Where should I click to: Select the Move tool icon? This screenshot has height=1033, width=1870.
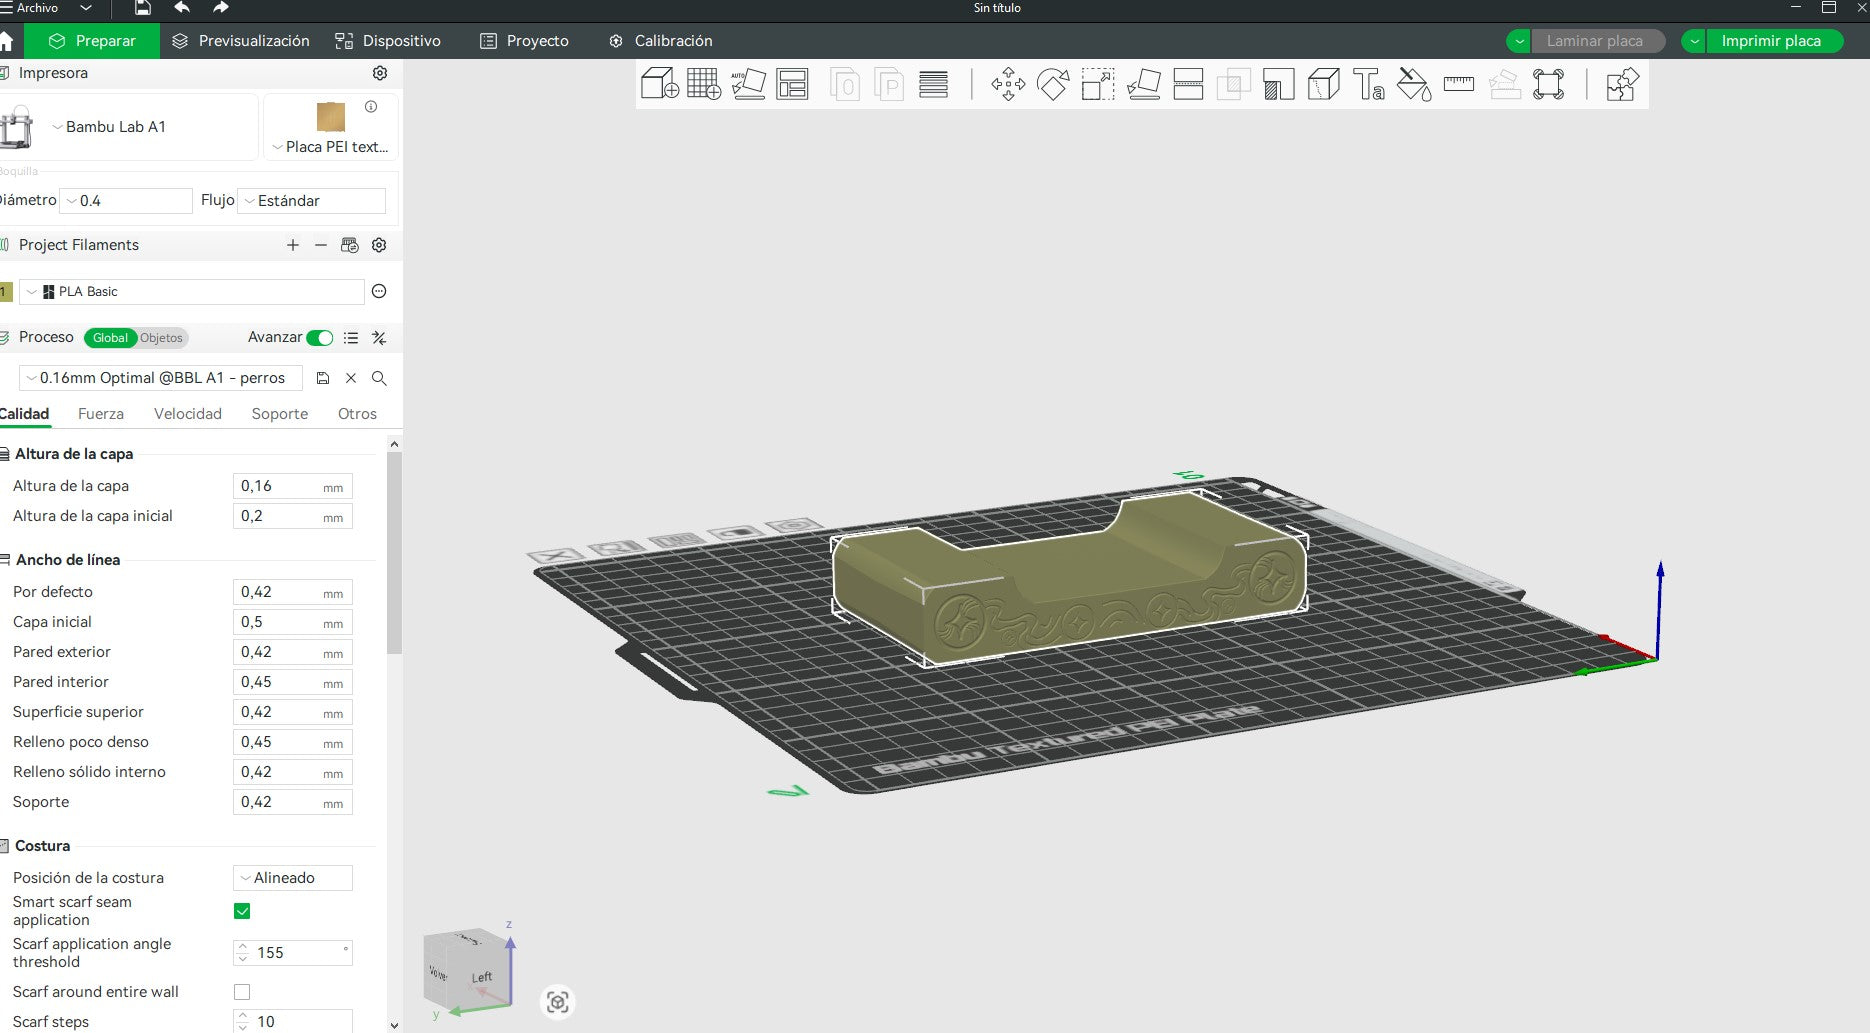coord(1008,84)
